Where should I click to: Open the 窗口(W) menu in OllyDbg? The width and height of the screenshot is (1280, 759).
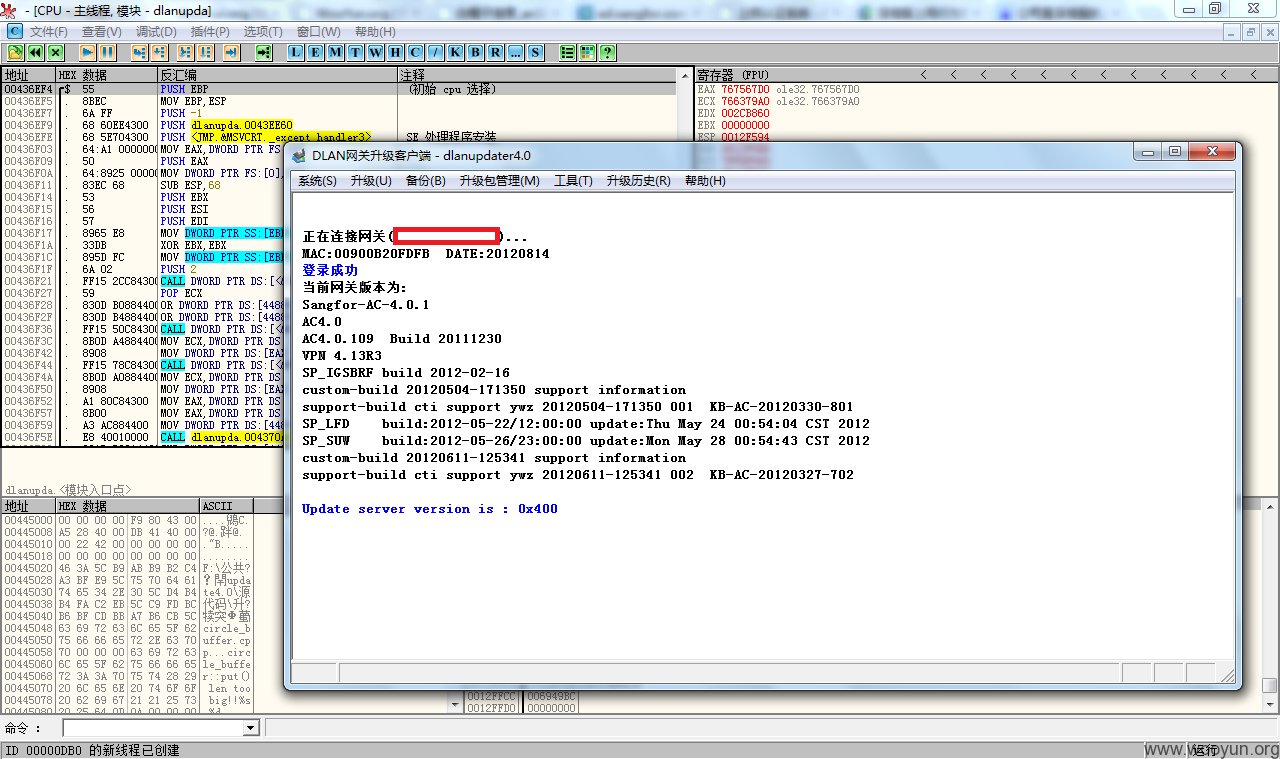tap(319, 32)
